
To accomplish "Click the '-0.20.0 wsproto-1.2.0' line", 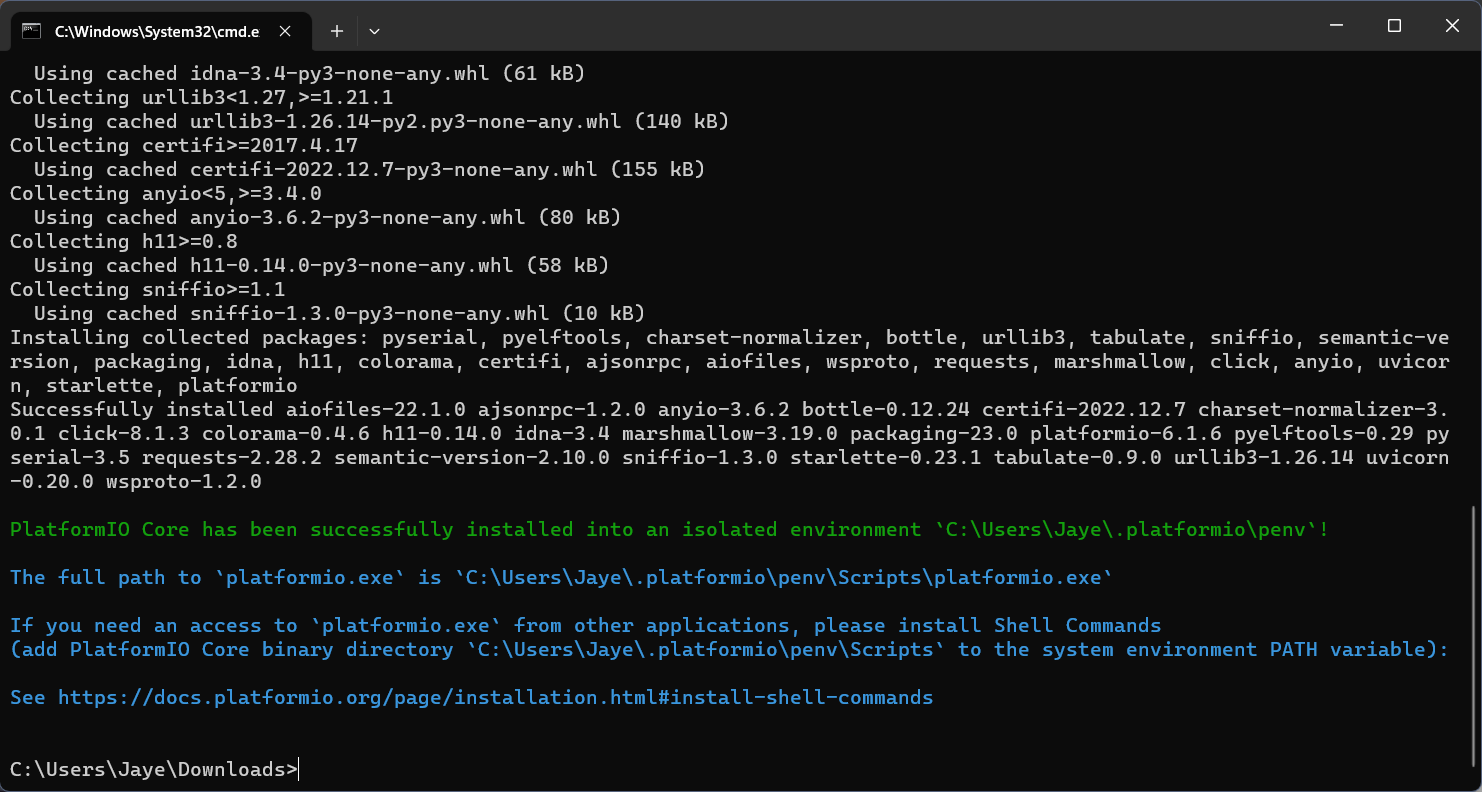I will pos(135,481).
